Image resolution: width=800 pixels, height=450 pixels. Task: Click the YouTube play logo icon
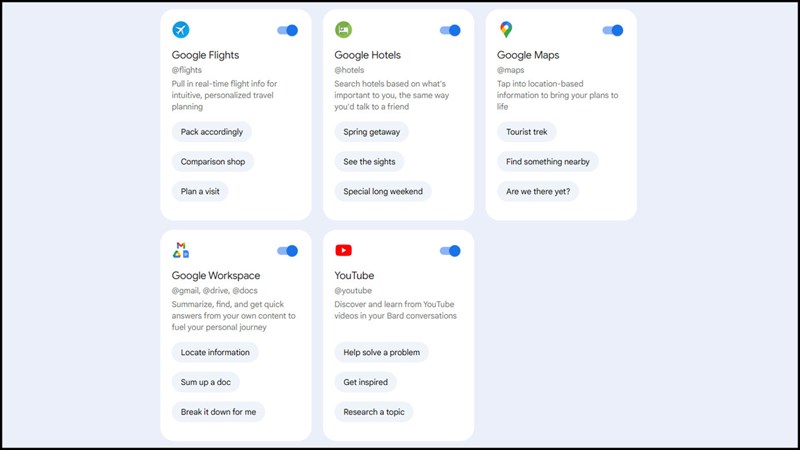tap(343, 250)
